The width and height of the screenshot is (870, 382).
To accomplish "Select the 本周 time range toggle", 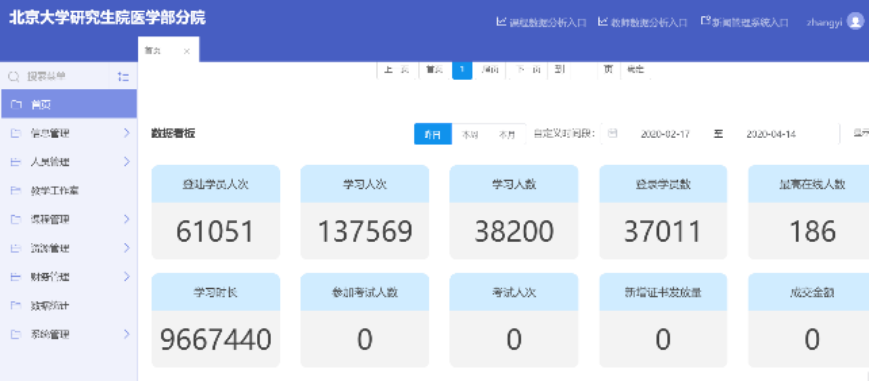I will coord(470,134).
